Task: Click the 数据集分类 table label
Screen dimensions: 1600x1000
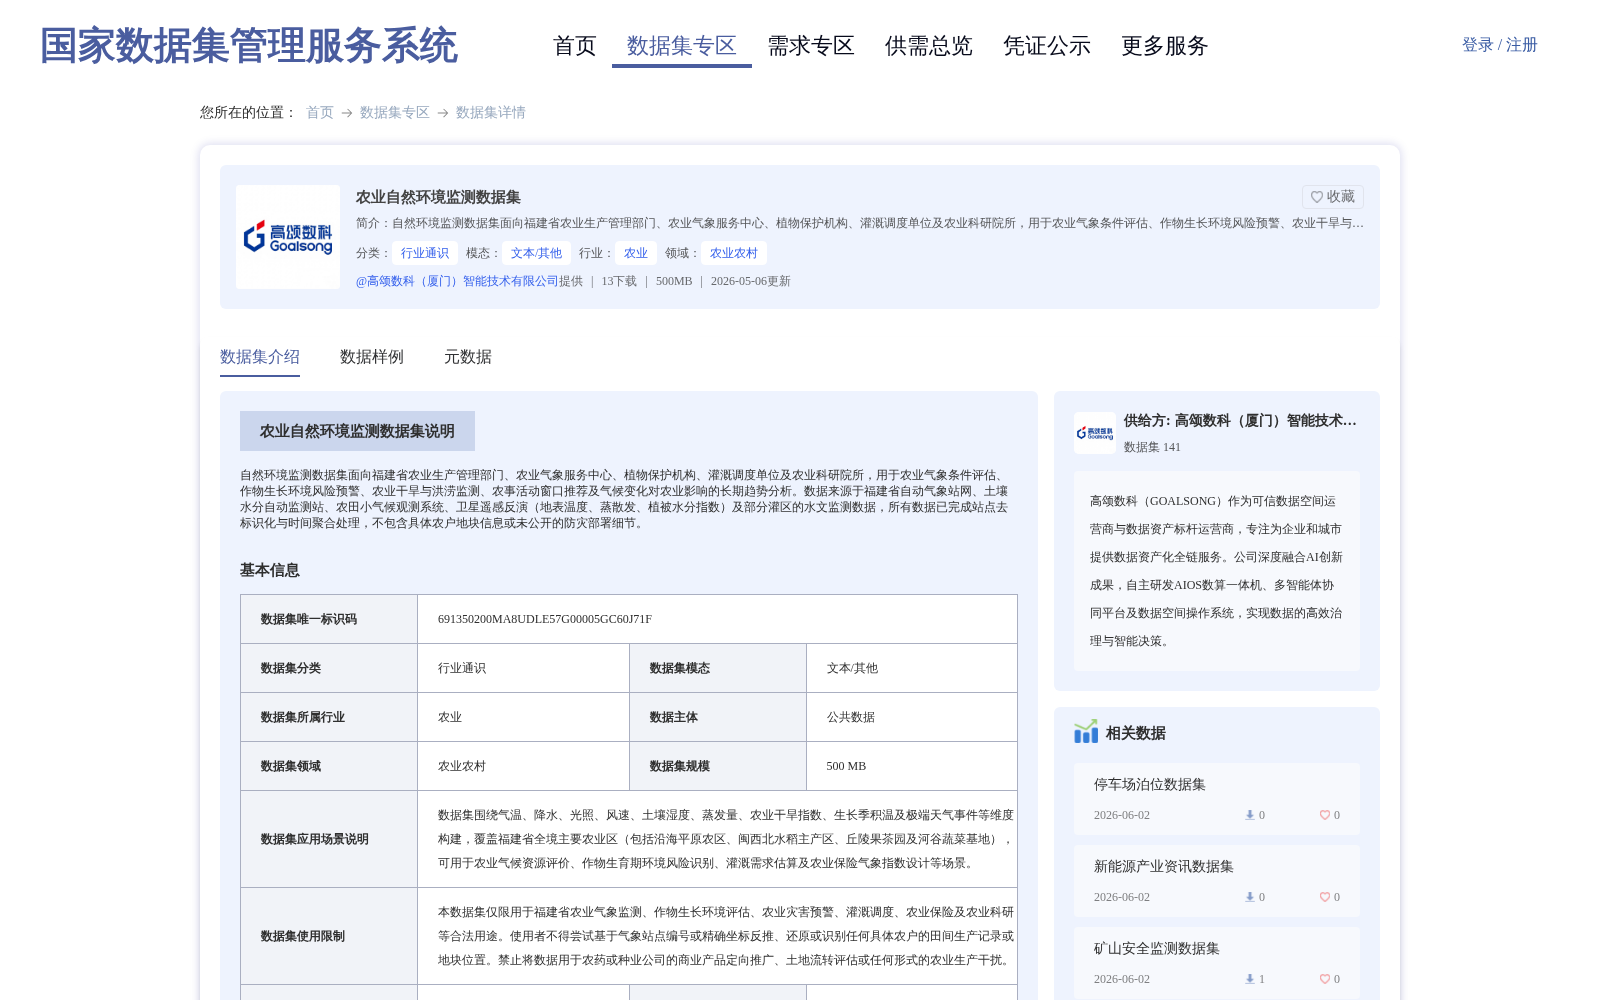Action: click(x=291, y=668)
